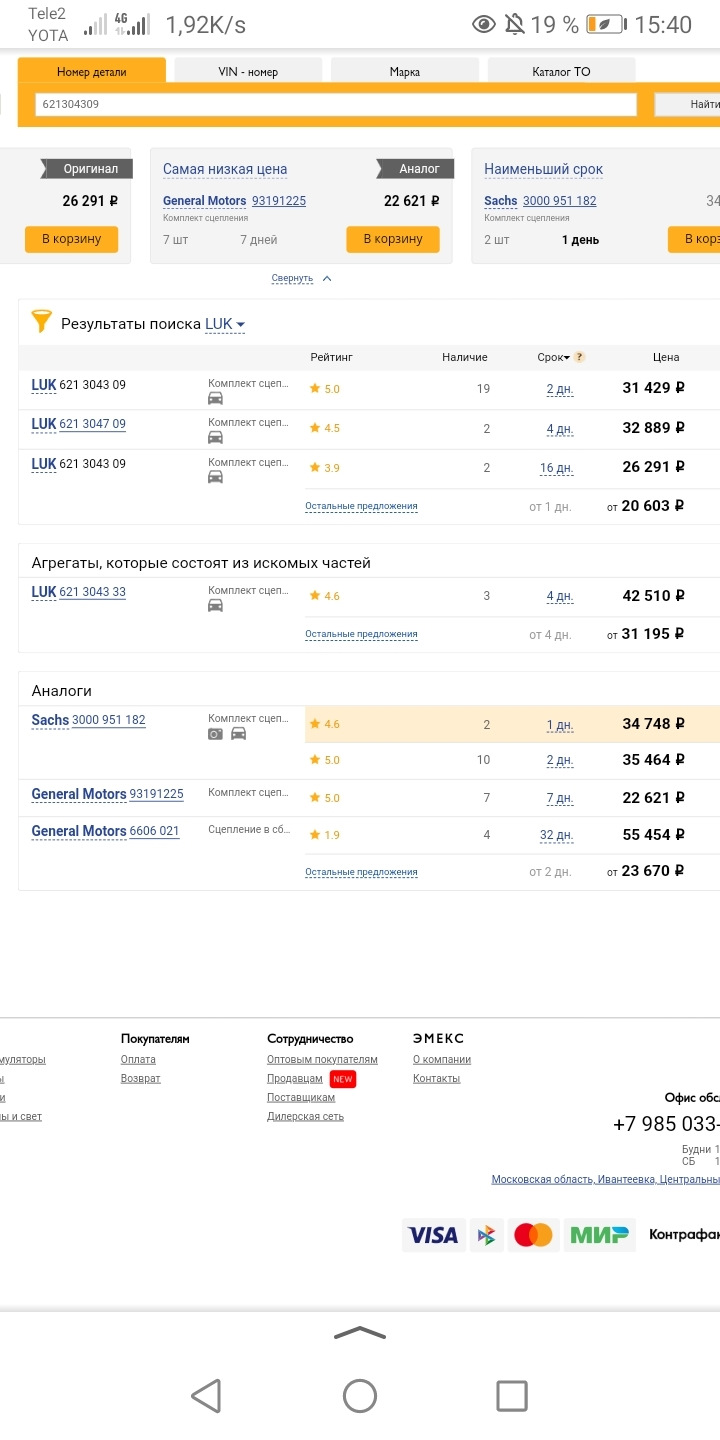
Task: Click the orange filter funnel icon
Action: click(41, 321)
